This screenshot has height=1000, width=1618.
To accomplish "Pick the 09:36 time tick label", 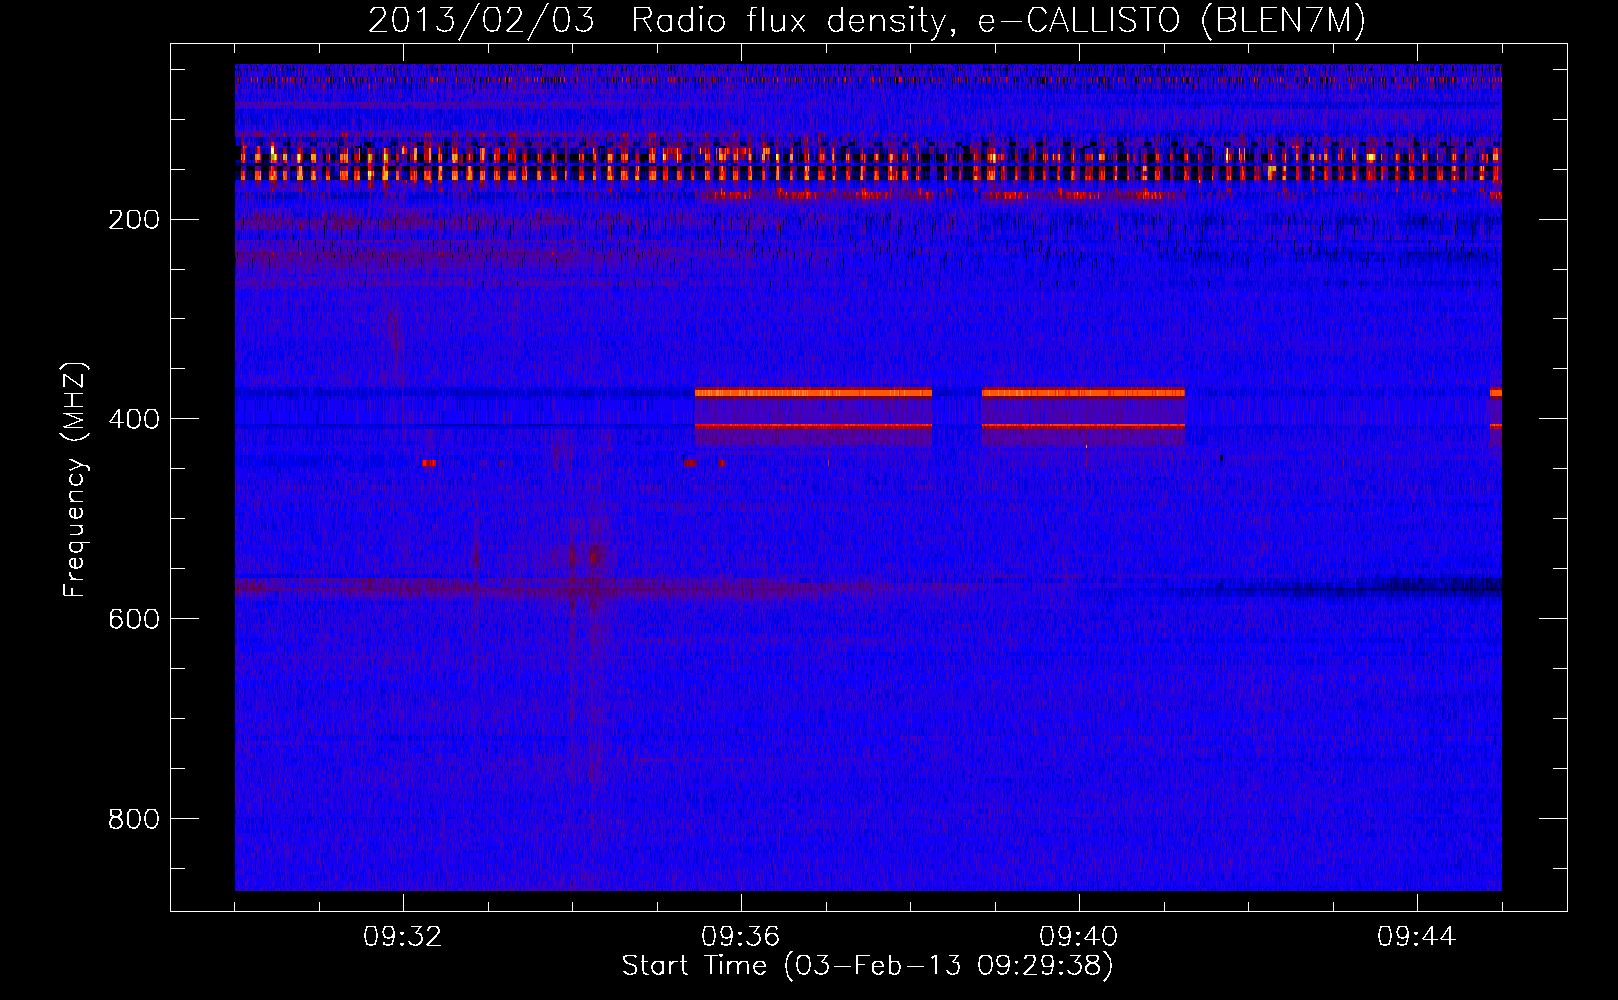I will pyautogui.click(x=741, y=937).
